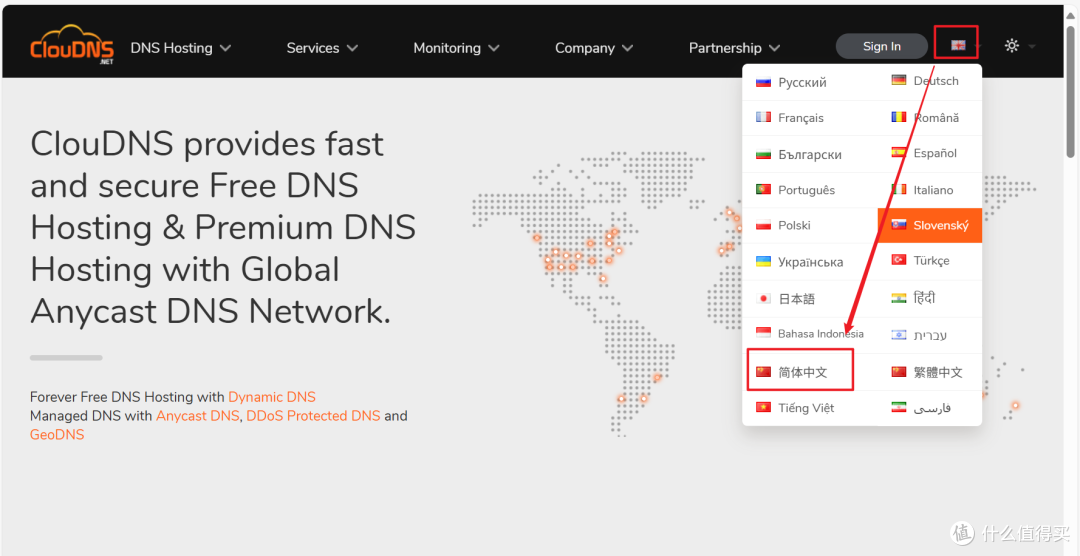The width and height of the screenshot is (1080, 556).
Task: Click the German flag icon
Action: point(898,81)
